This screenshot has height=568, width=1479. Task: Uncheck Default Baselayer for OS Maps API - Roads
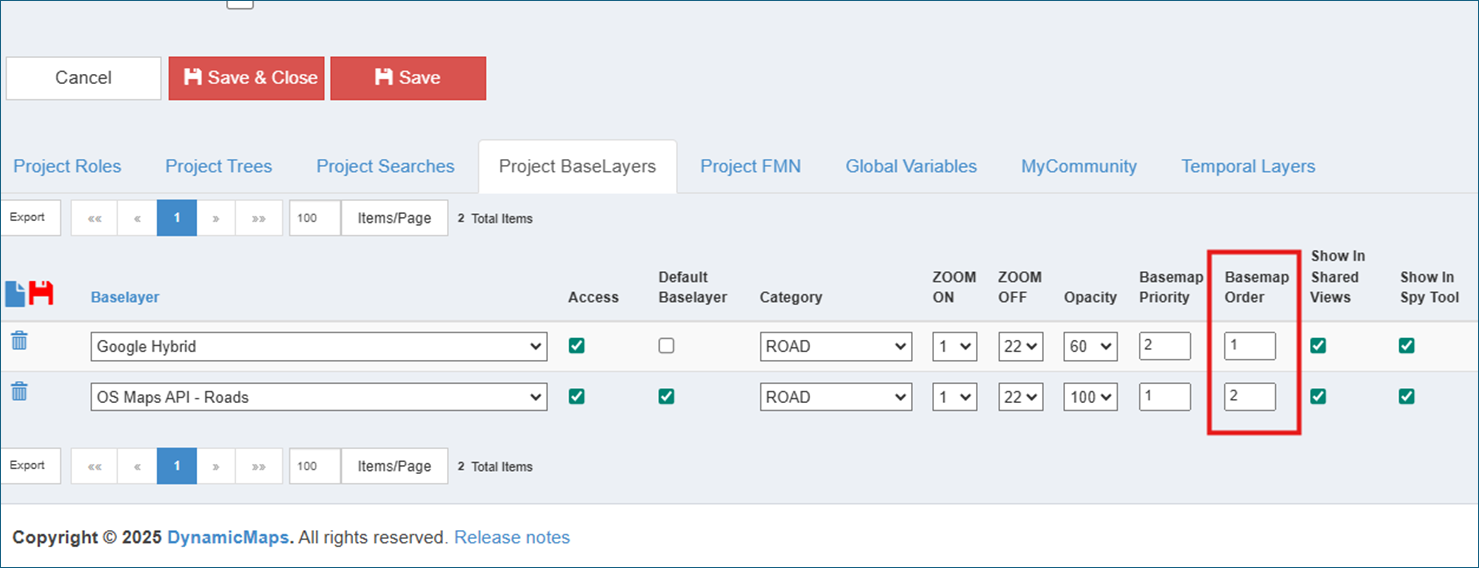[666, 396]
